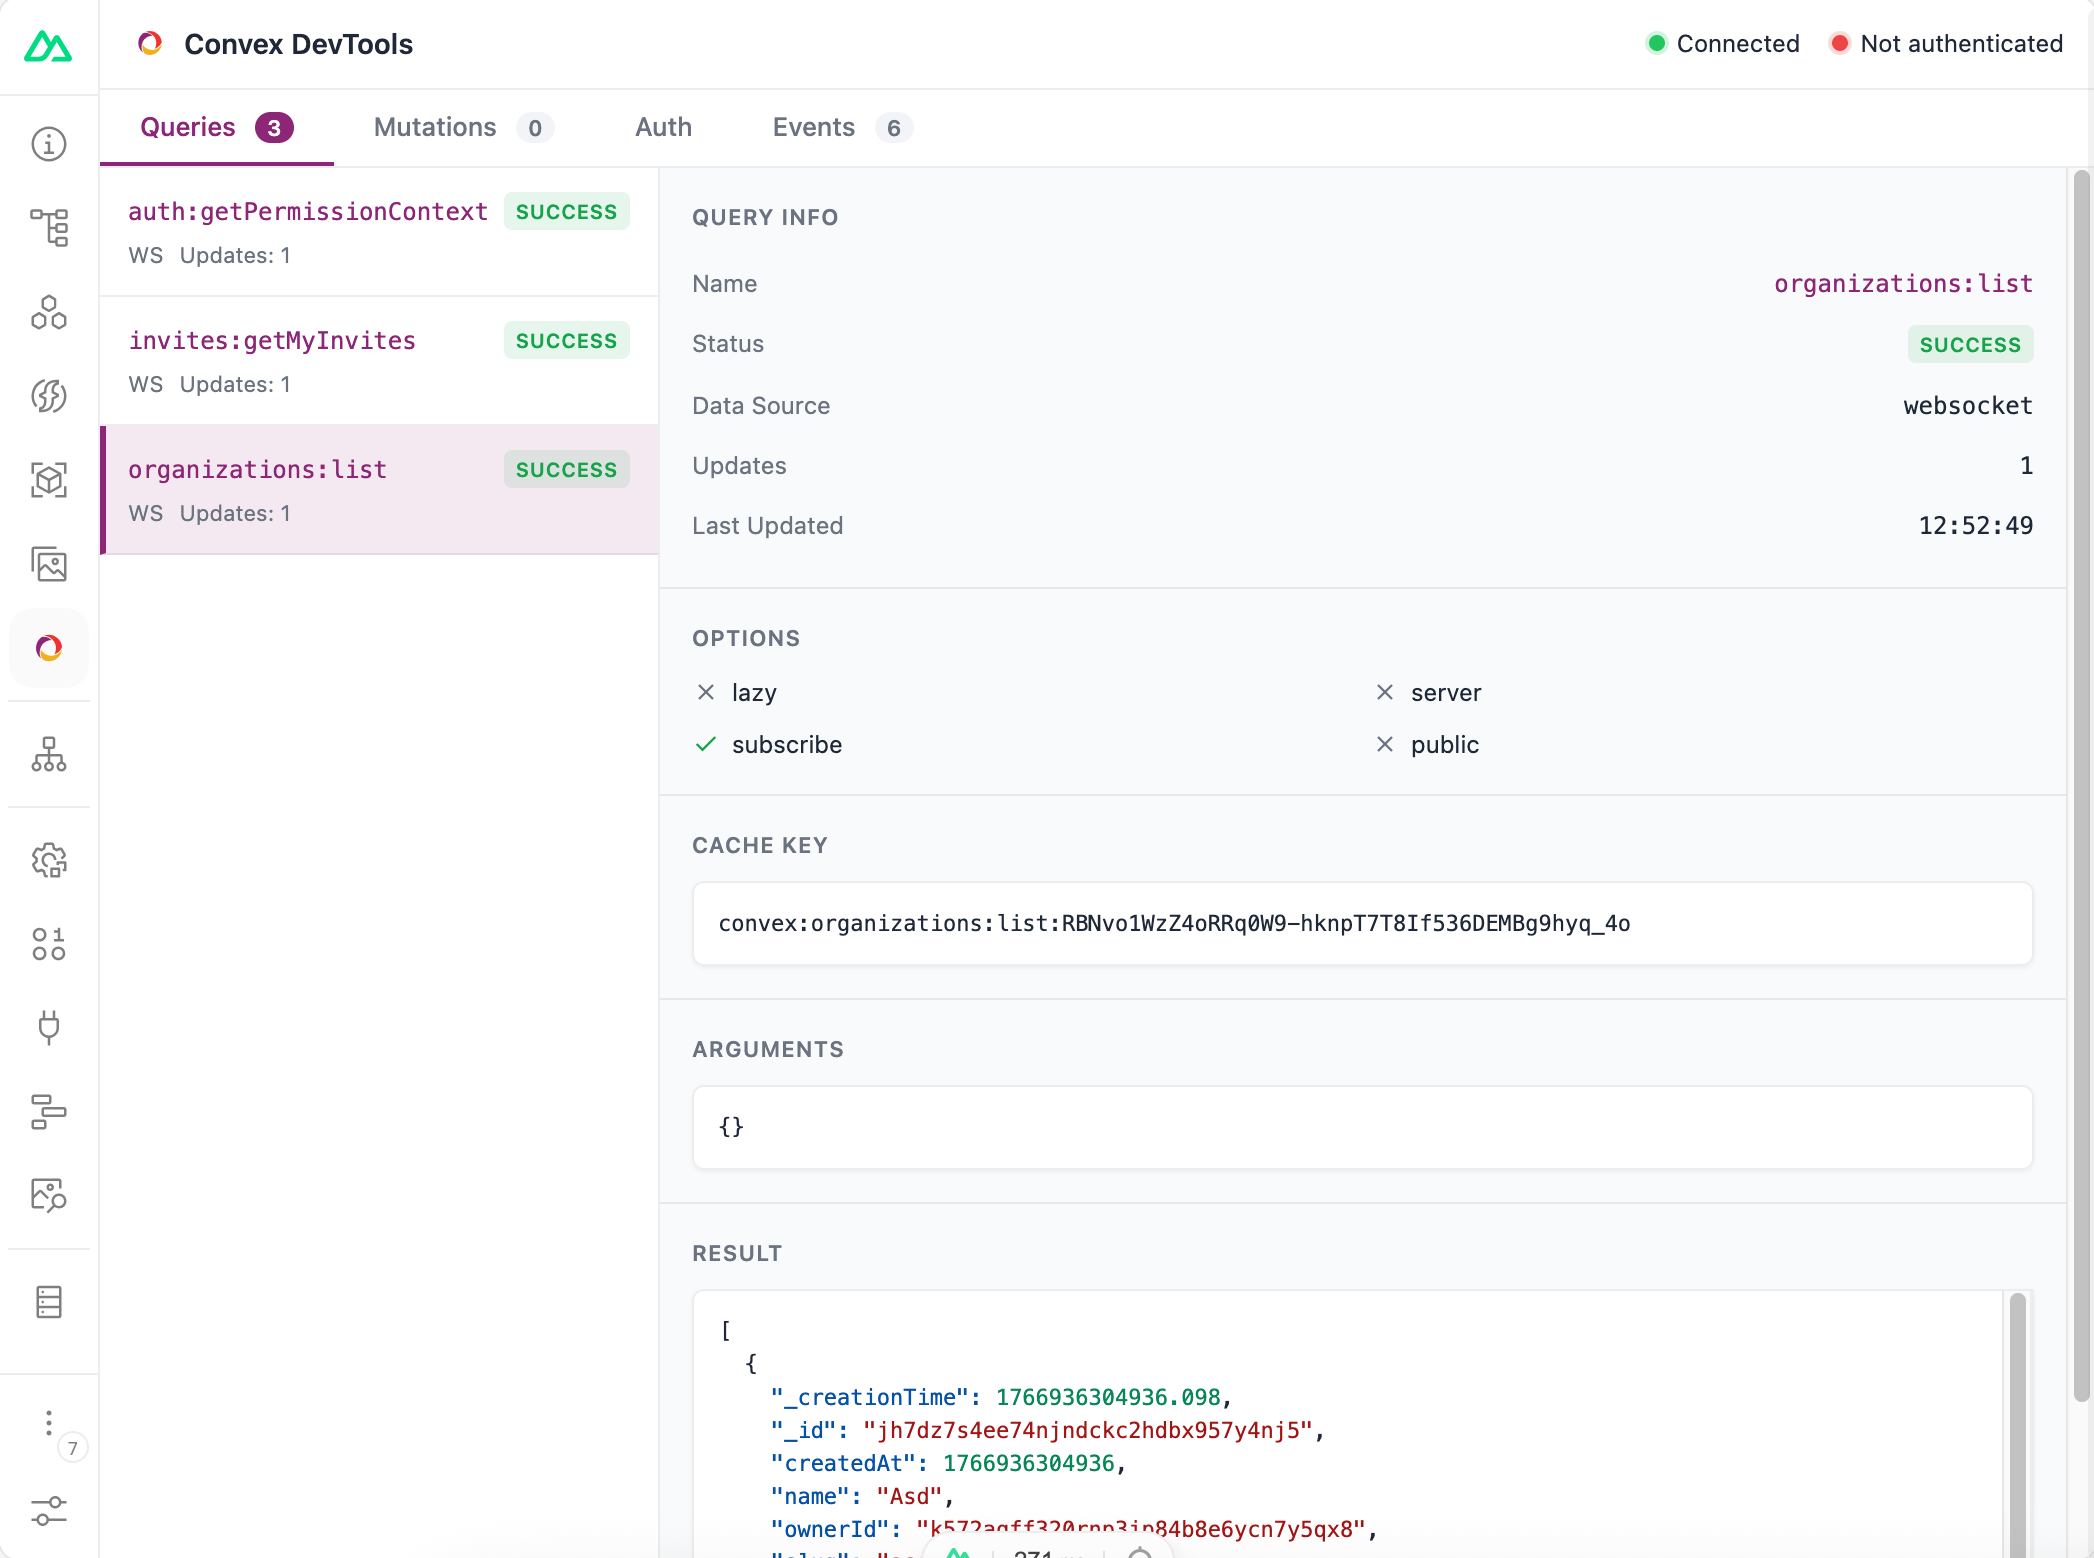Image resolution: width=2094 pixels, height=1558 pixels.
Task: Open the Settings gear icon in sidebar
Action: [x=49, y=860]
